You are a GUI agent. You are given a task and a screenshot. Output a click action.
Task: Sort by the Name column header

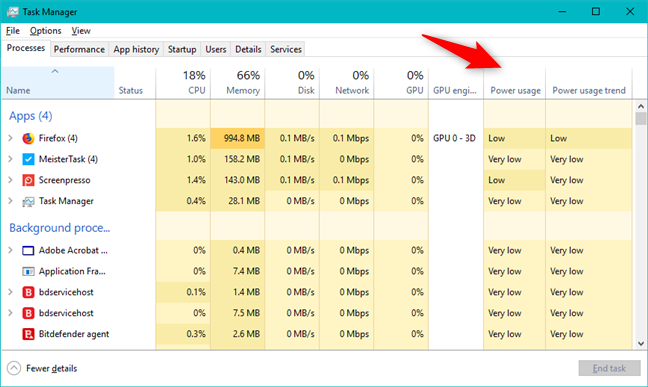(58, 83)
